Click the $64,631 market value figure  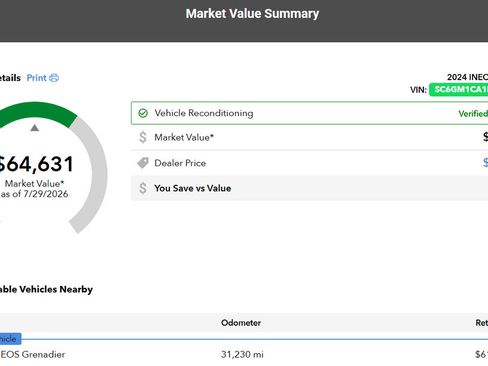click(x=36, y=164)
